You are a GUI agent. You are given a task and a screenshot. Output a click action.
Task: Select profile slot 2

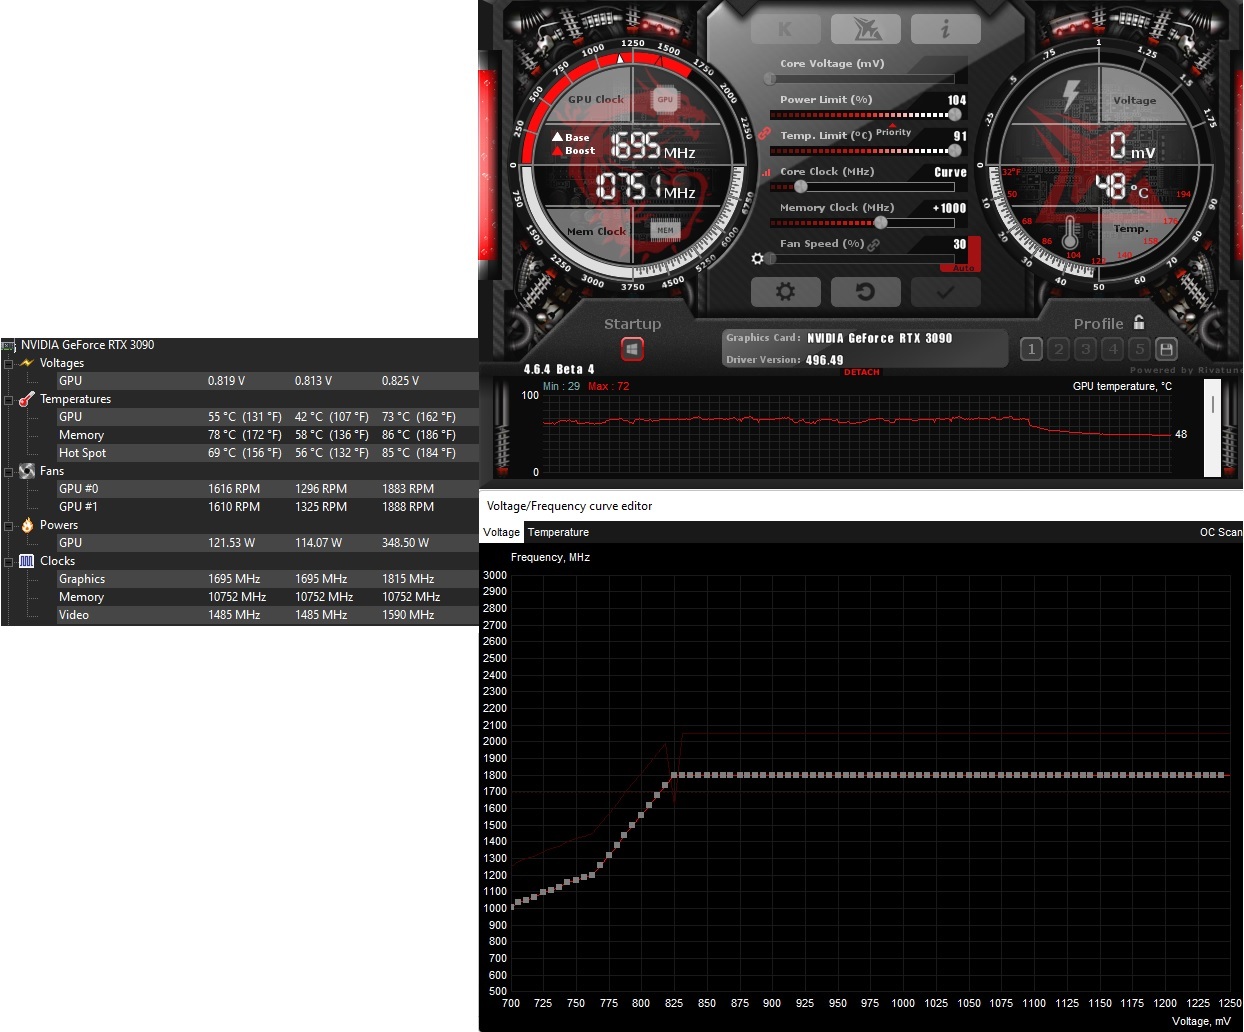pyautogui.click(x=1058, y=349)
